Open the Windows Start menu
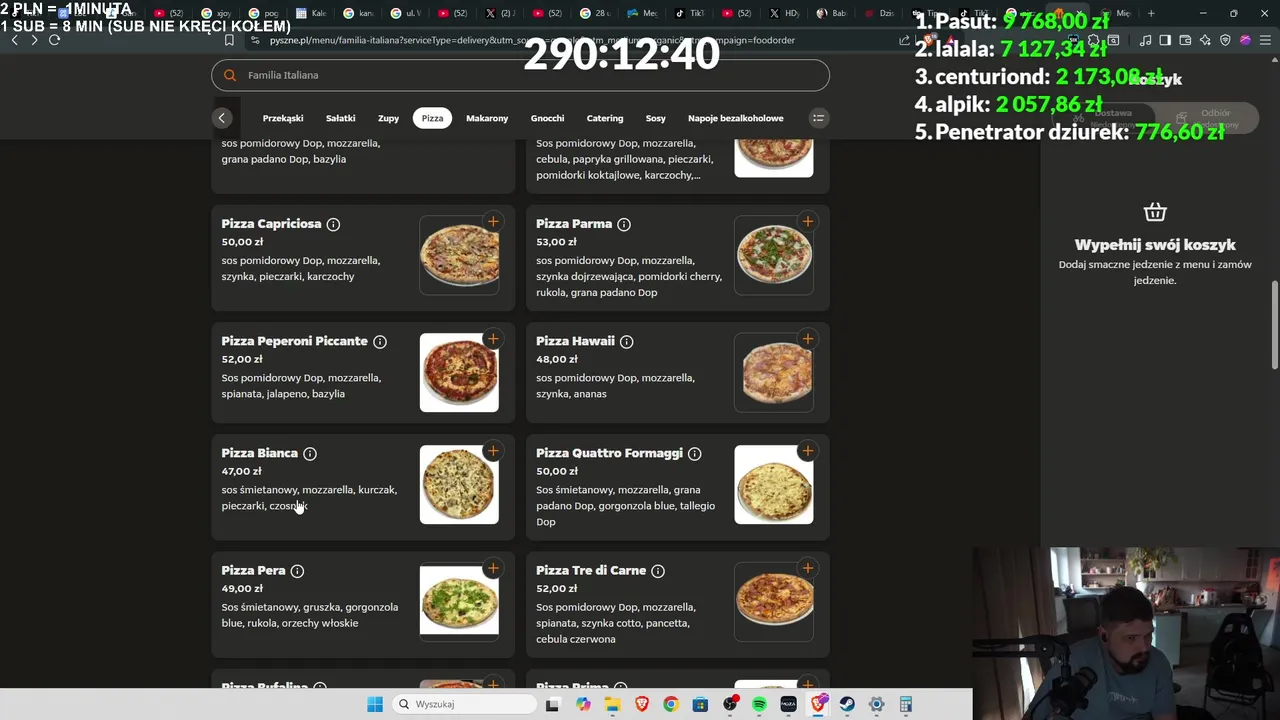Screen dimensions: 1280x720 375,704
